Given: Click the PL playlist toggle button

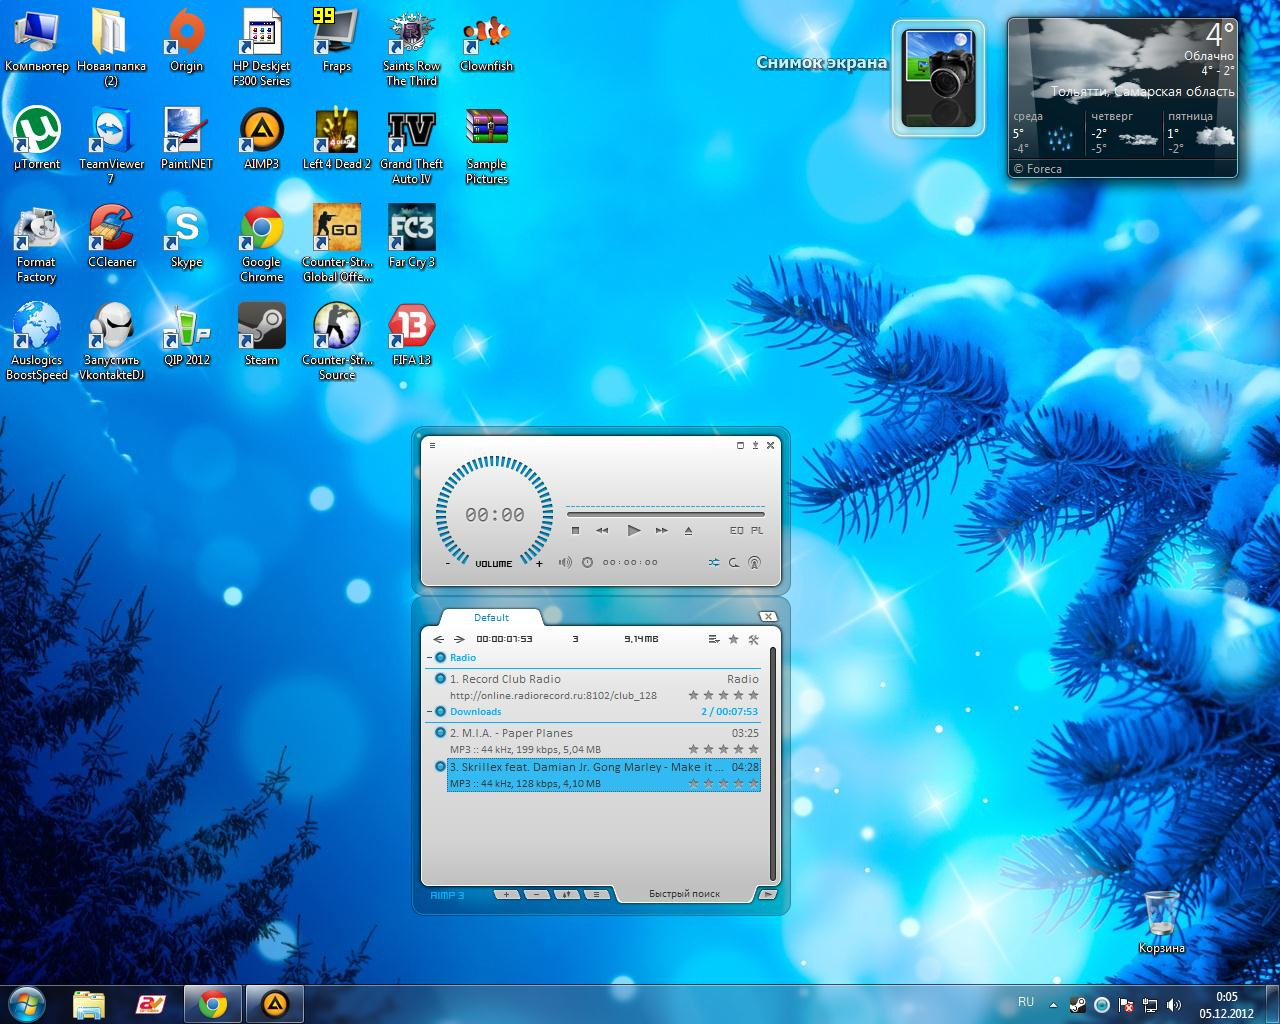Looking at the screenshot, I should pos(757,531).
